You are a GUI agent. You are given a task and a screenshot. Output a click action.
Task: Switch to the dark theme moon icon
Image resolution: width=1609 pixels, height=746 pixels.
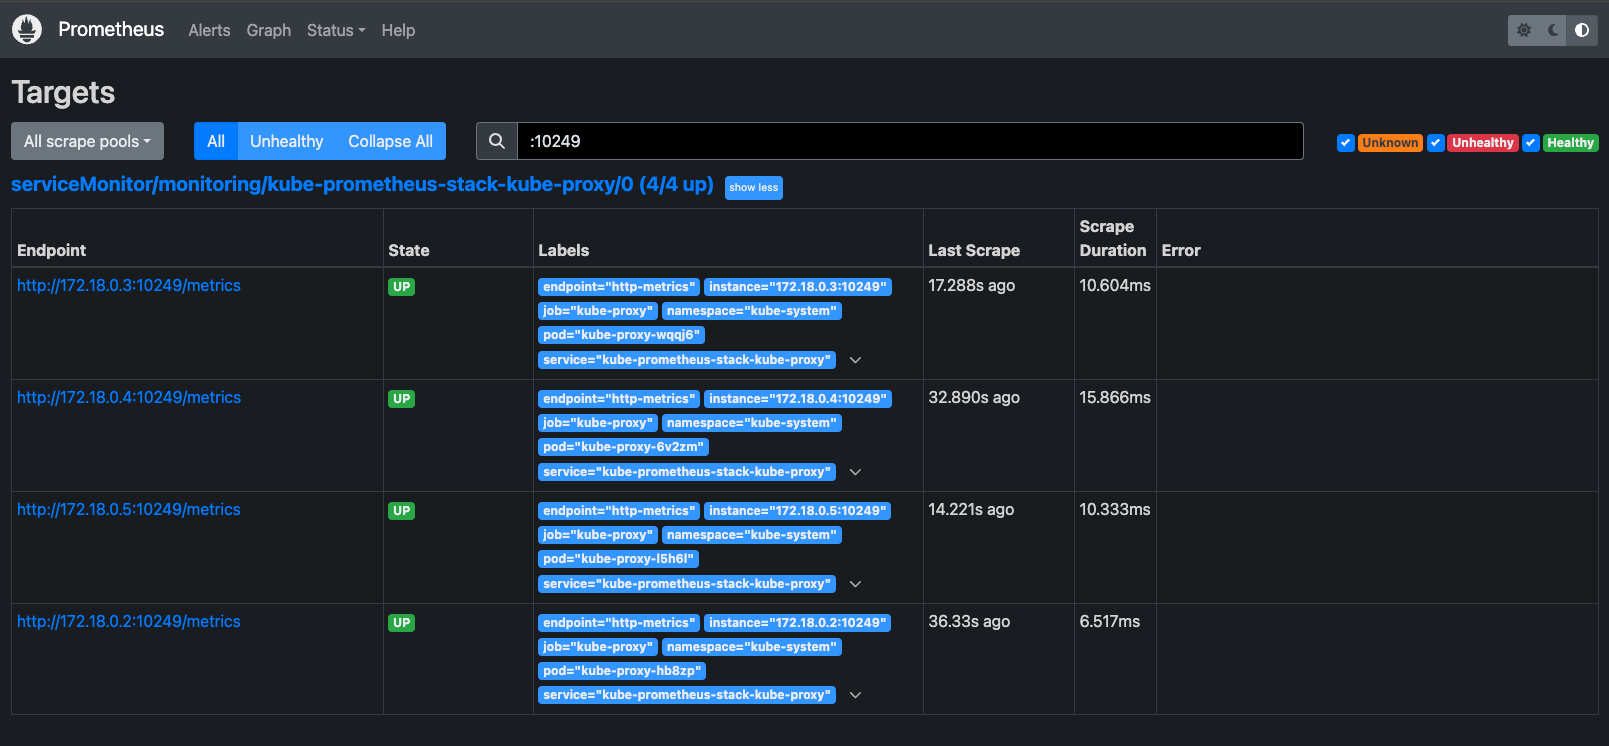[1553, 30]
